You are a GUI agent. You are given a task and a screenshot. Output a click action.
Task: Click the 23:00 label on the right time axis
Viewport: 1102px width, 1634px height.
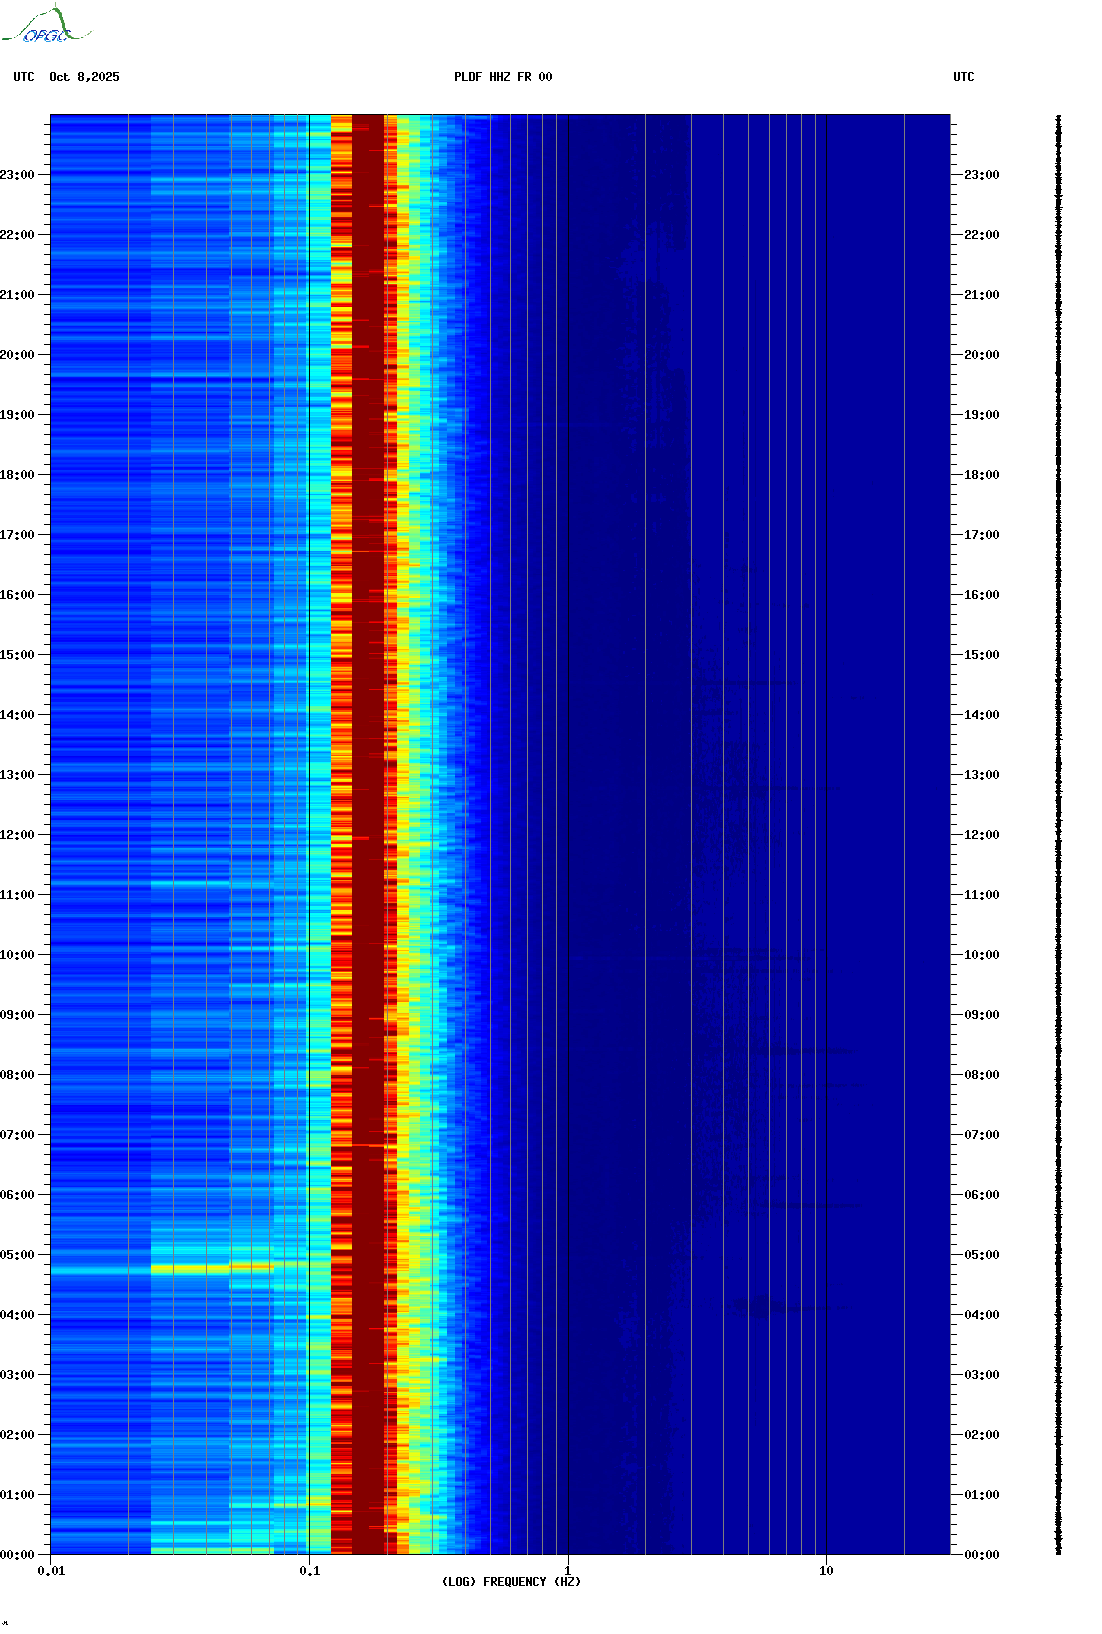pyautogui.click(x=982, y=175)
